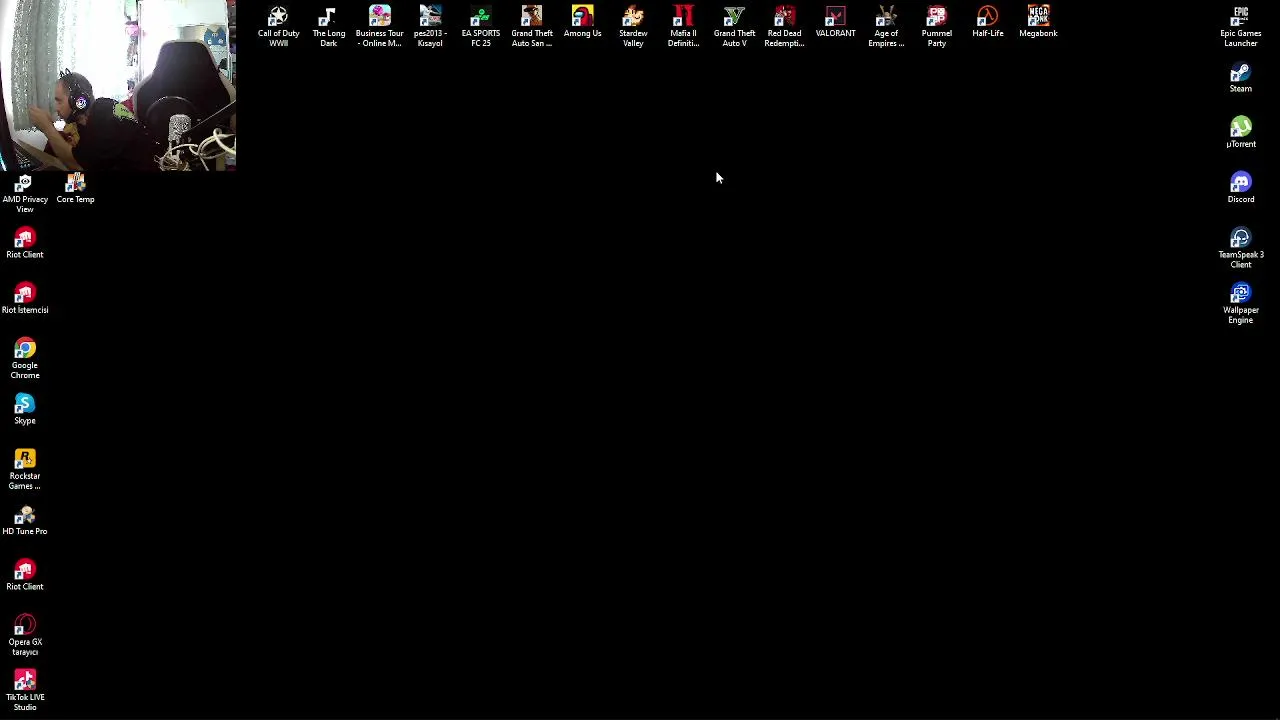Click the AMD Privacy View icon
The height and width of the screenshot is (720, 1280).
click(25, 193)
